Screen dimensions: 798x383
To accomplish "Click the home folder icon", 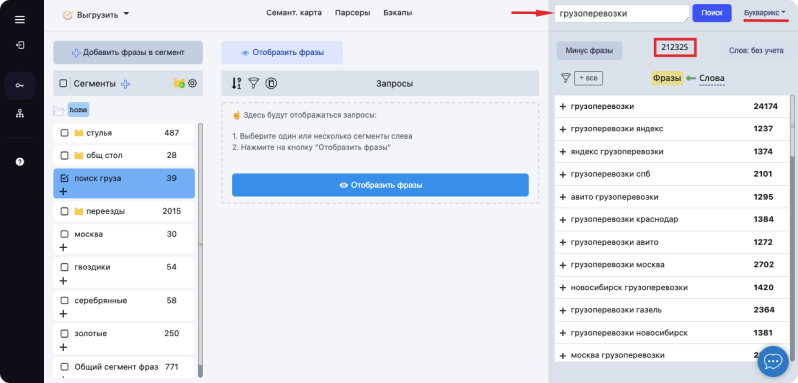I will [59, 110].
